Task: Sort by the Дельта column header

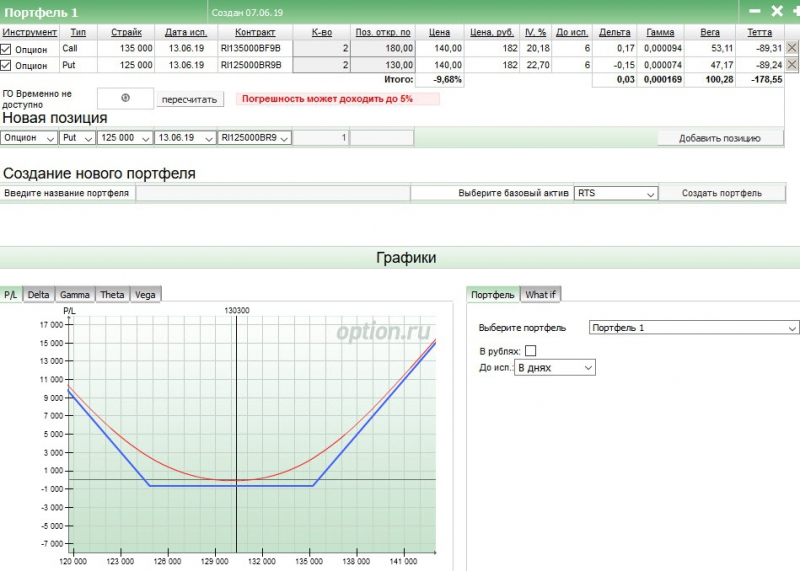Action: click(x=614, y=32)
